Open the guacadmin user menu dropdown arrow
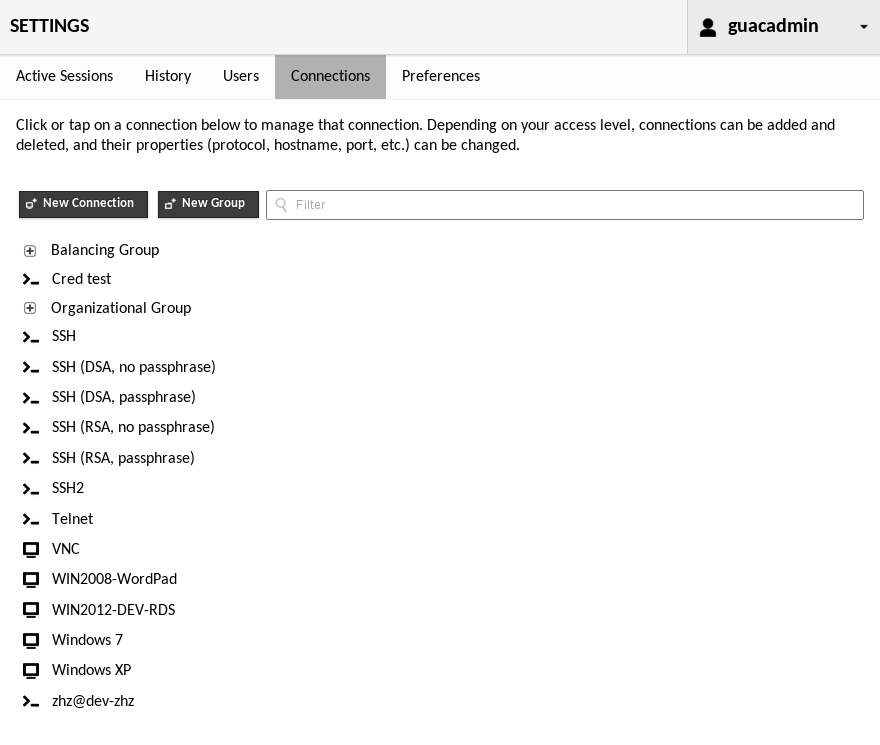 [864, 27]
